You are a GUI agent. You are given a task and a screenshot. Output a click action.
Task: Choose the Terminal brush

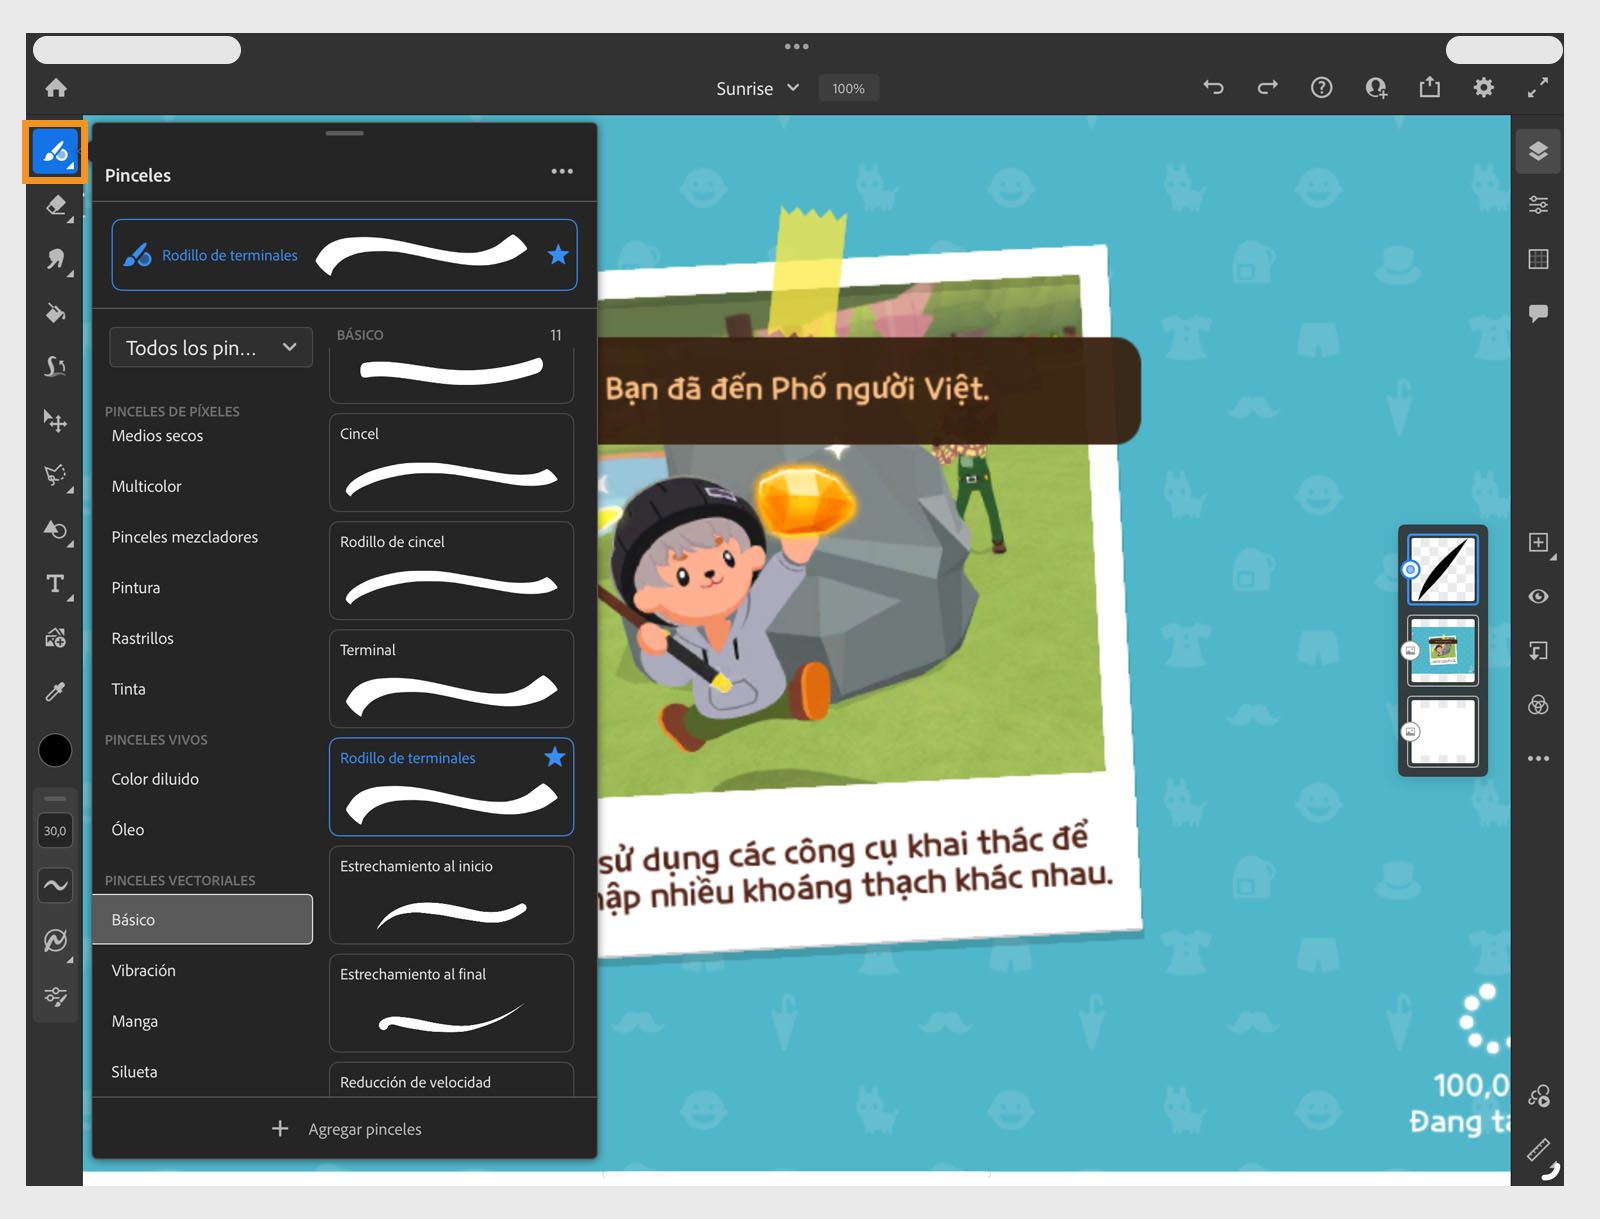pyautogui.click(x=451, y=679)
